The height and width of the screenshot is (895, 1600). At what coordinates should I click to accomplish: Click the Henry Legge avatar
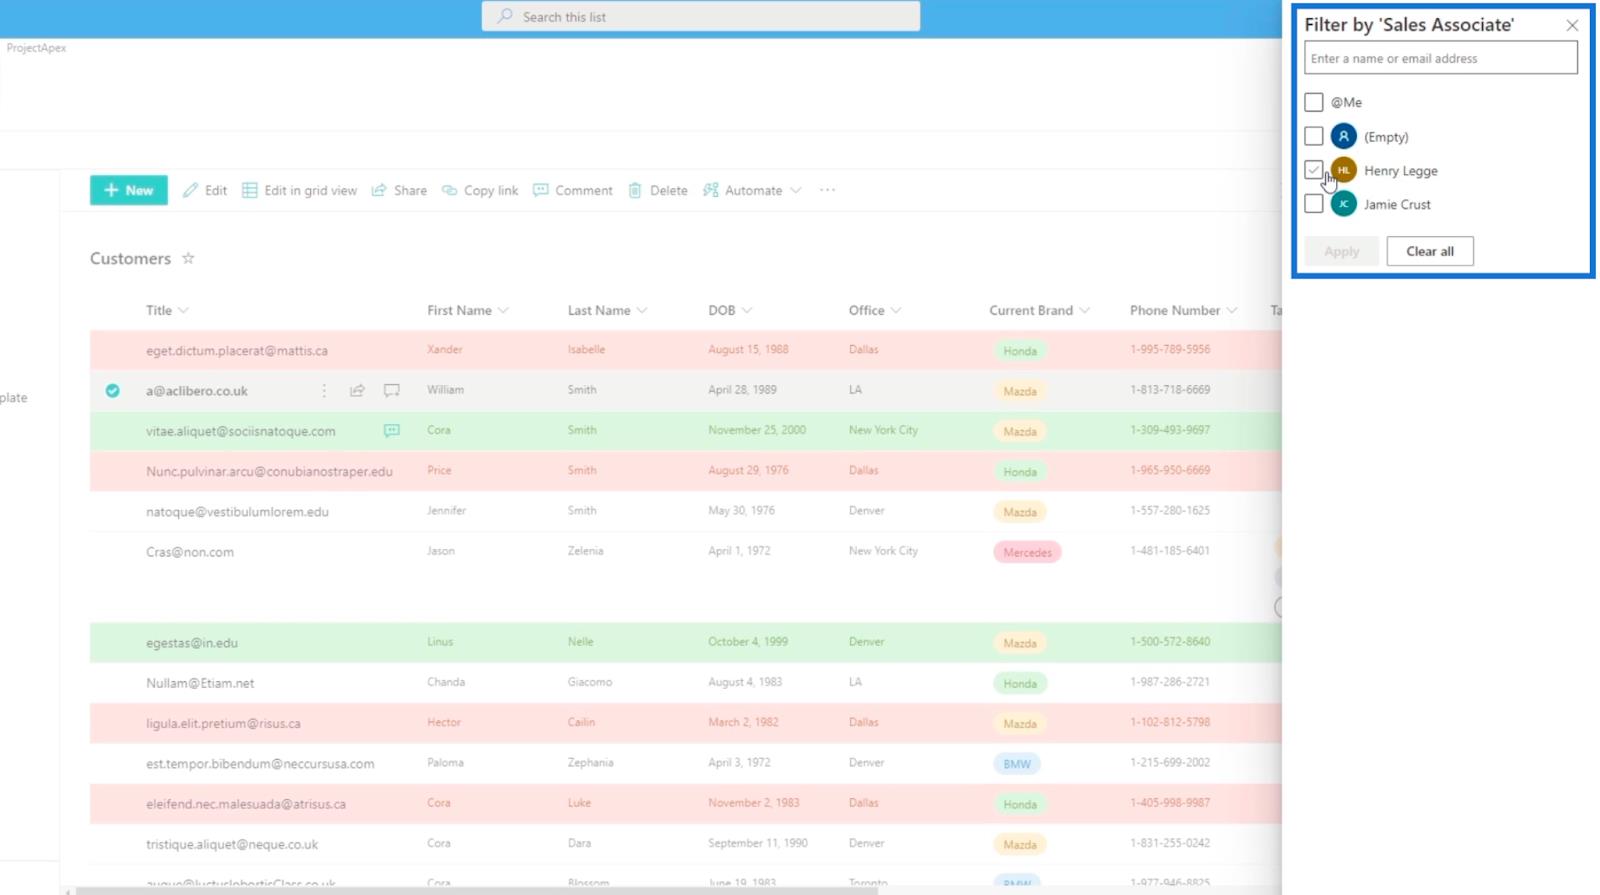[x=1344, y=170]
